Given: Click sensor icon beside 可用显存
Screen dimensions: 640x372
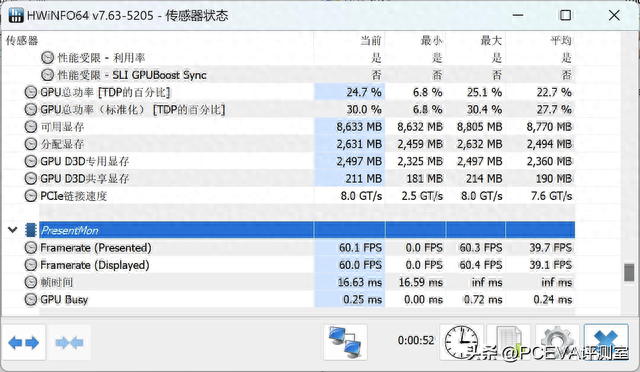Looking at the screenshot, I should (x=31, y=127).
